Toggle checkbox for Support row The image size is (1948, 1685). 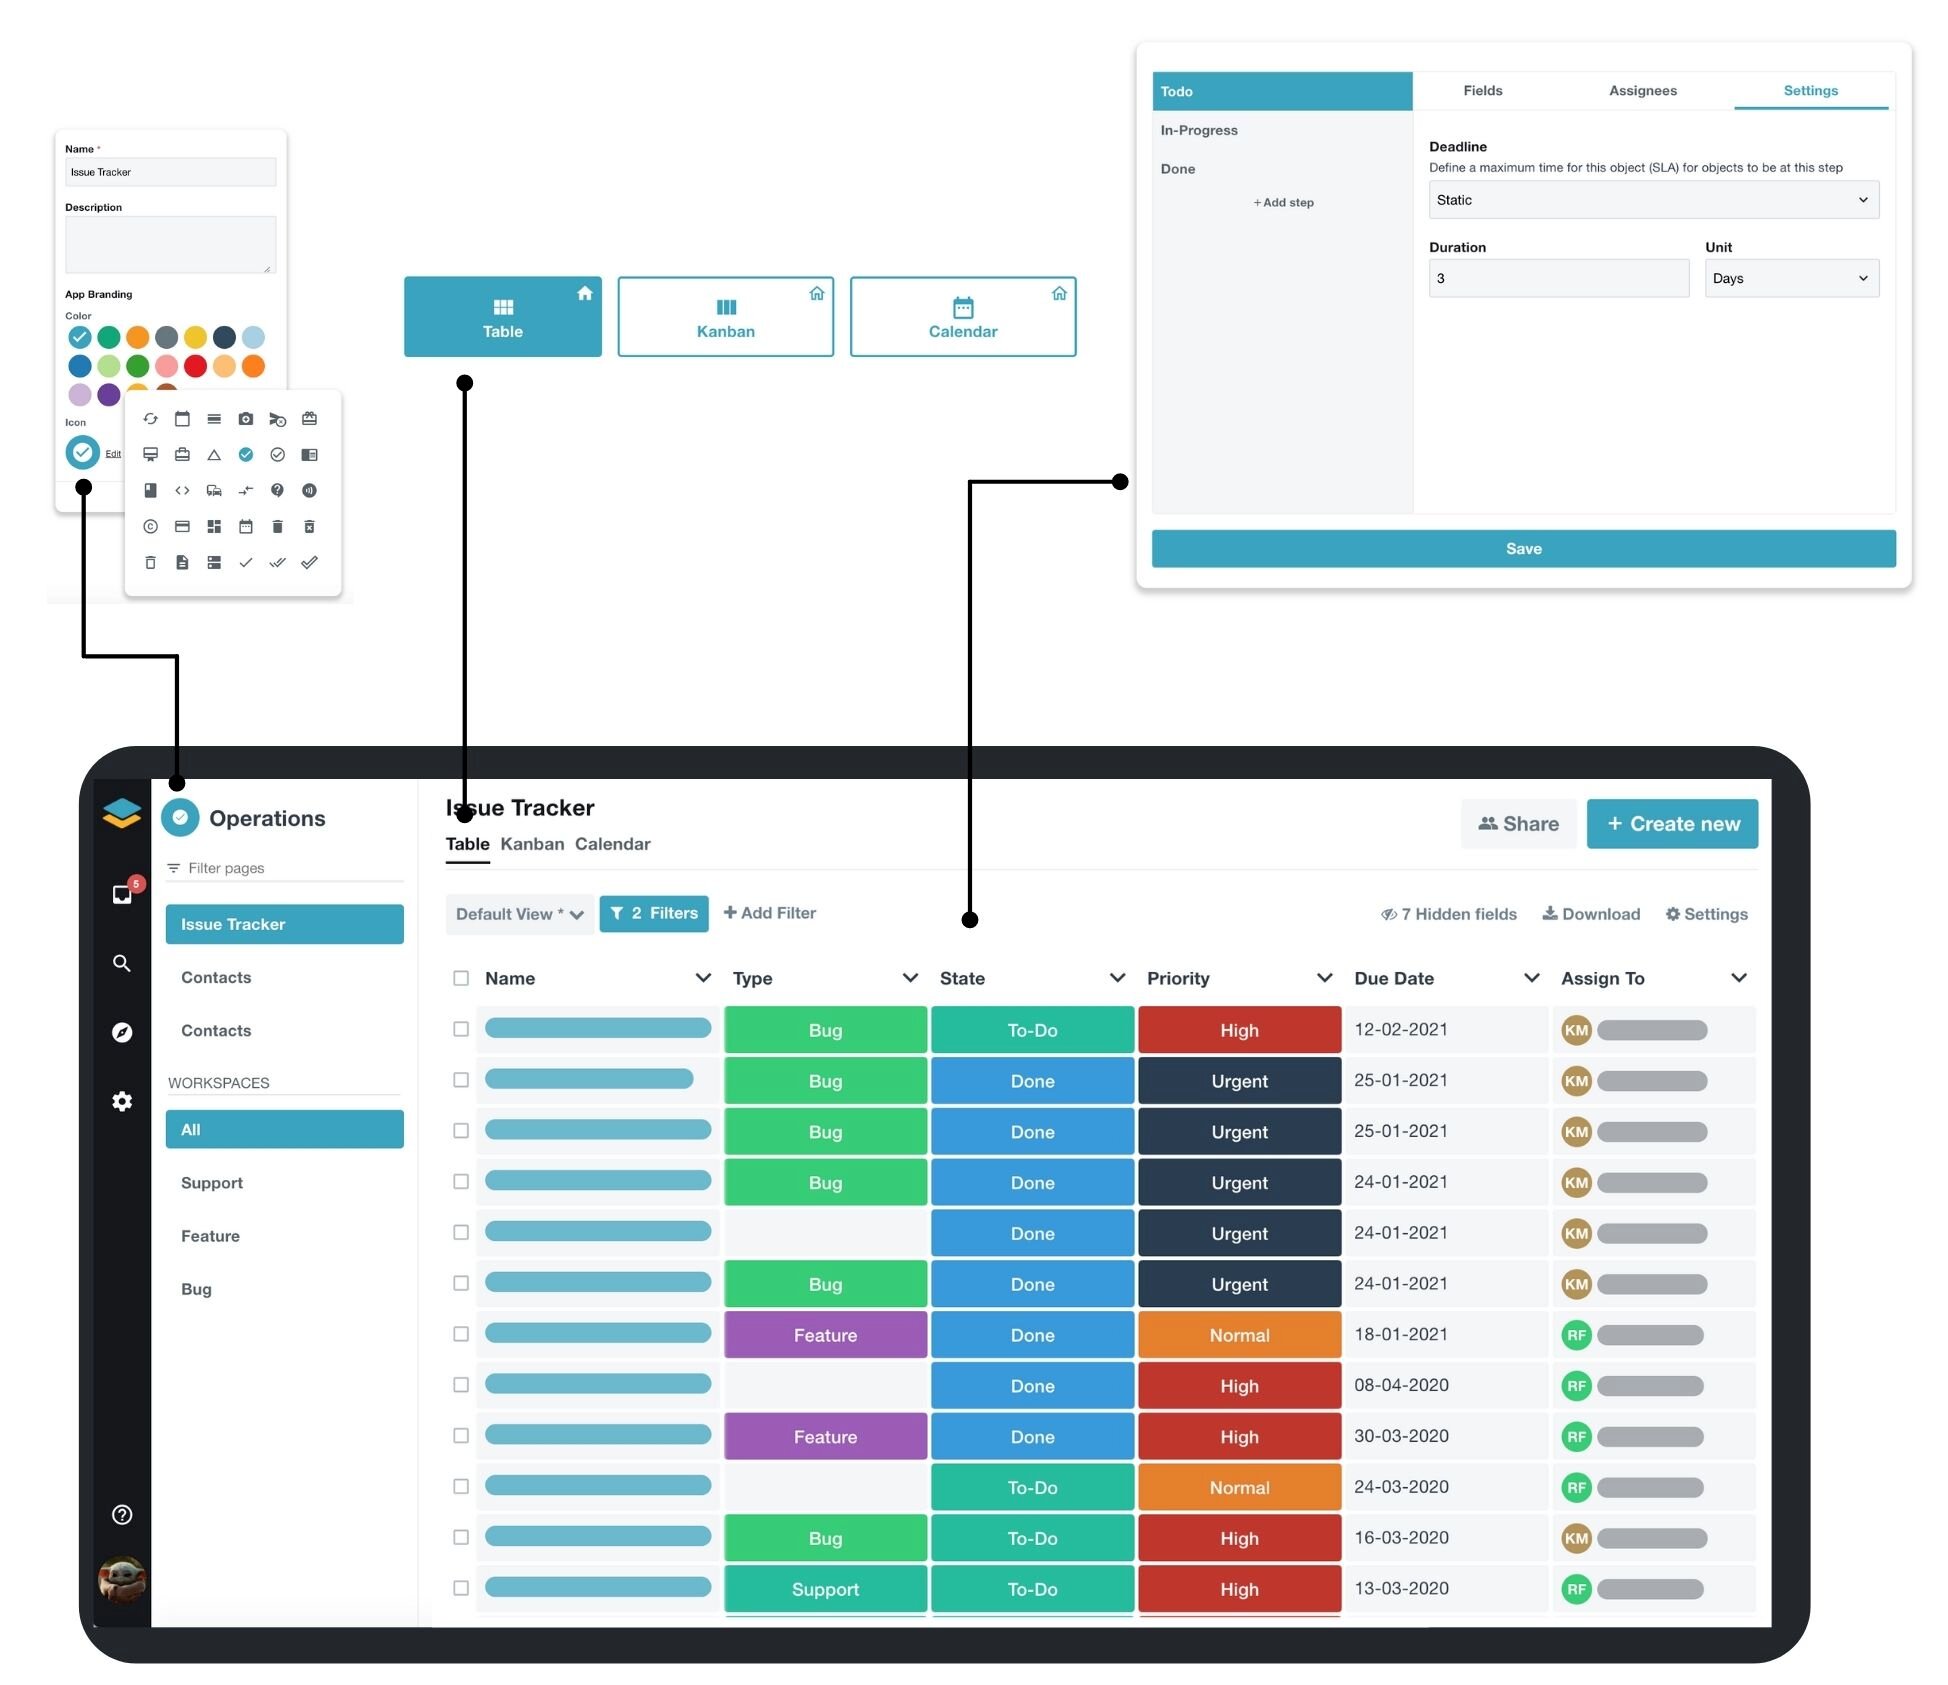point(460,1591)
